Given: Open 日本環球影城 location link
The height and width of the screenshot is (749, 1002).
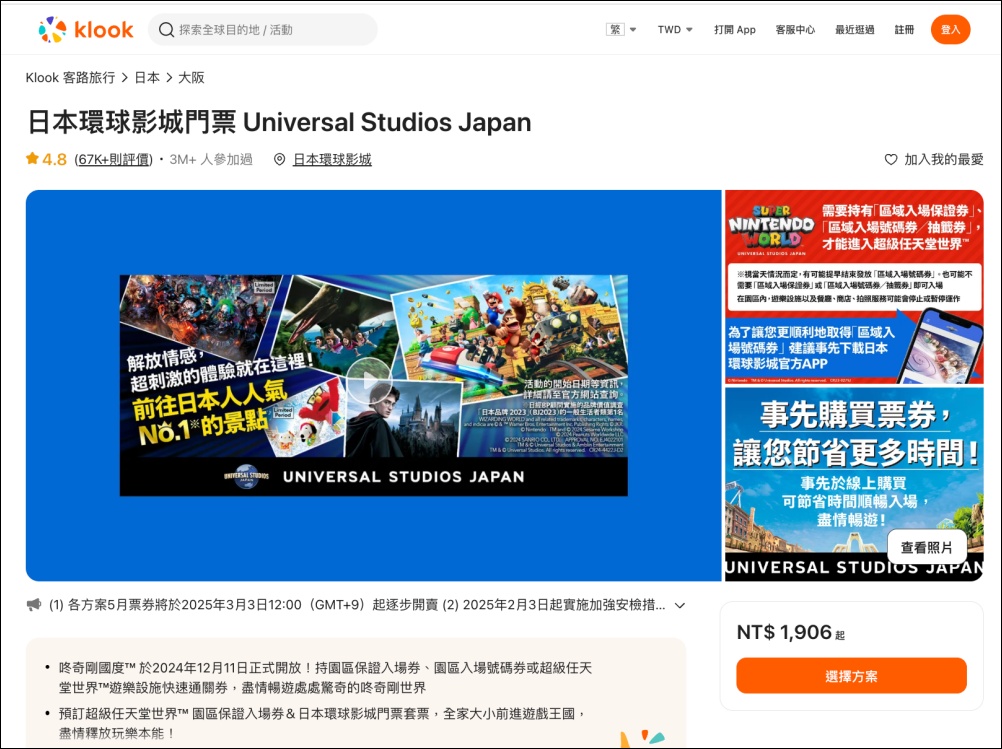Looking at the screenshot, I should coord(332,159).
